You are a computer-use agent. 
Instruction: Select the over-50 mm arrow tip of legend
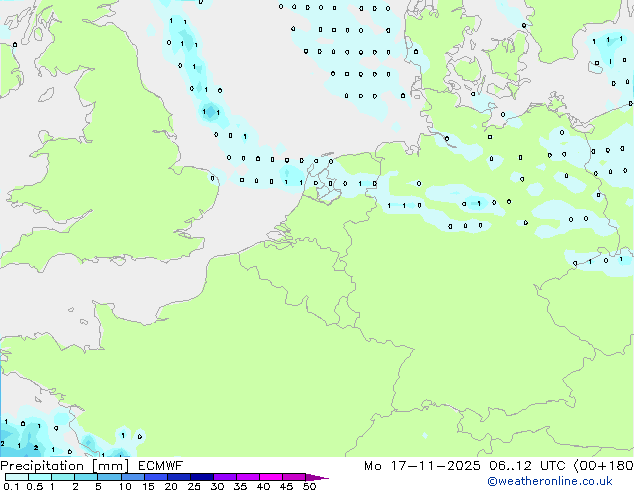tap(317, 477)
